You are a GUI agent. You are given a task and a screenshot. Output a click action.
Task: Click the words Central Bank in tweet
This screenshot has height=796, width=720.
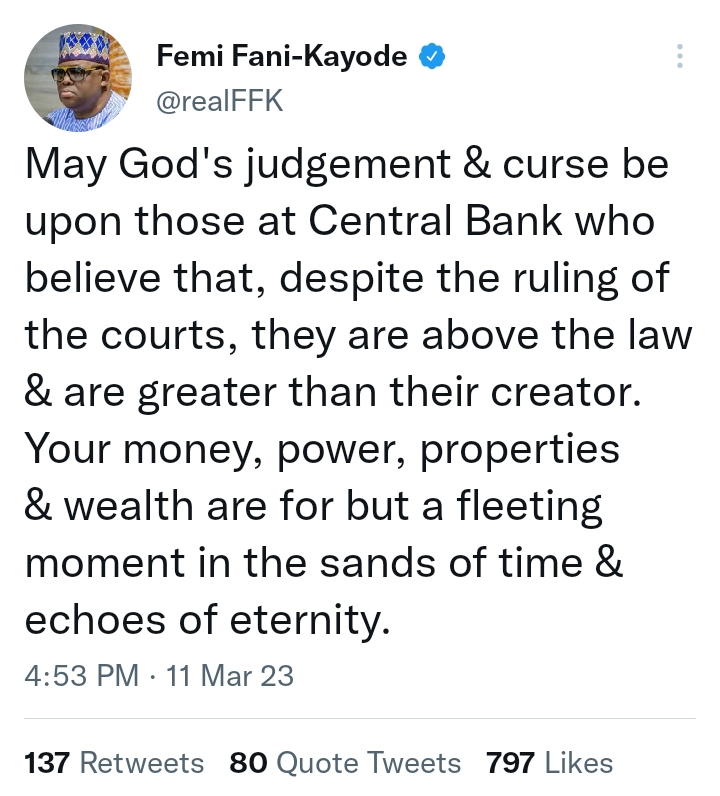(436, 221)
